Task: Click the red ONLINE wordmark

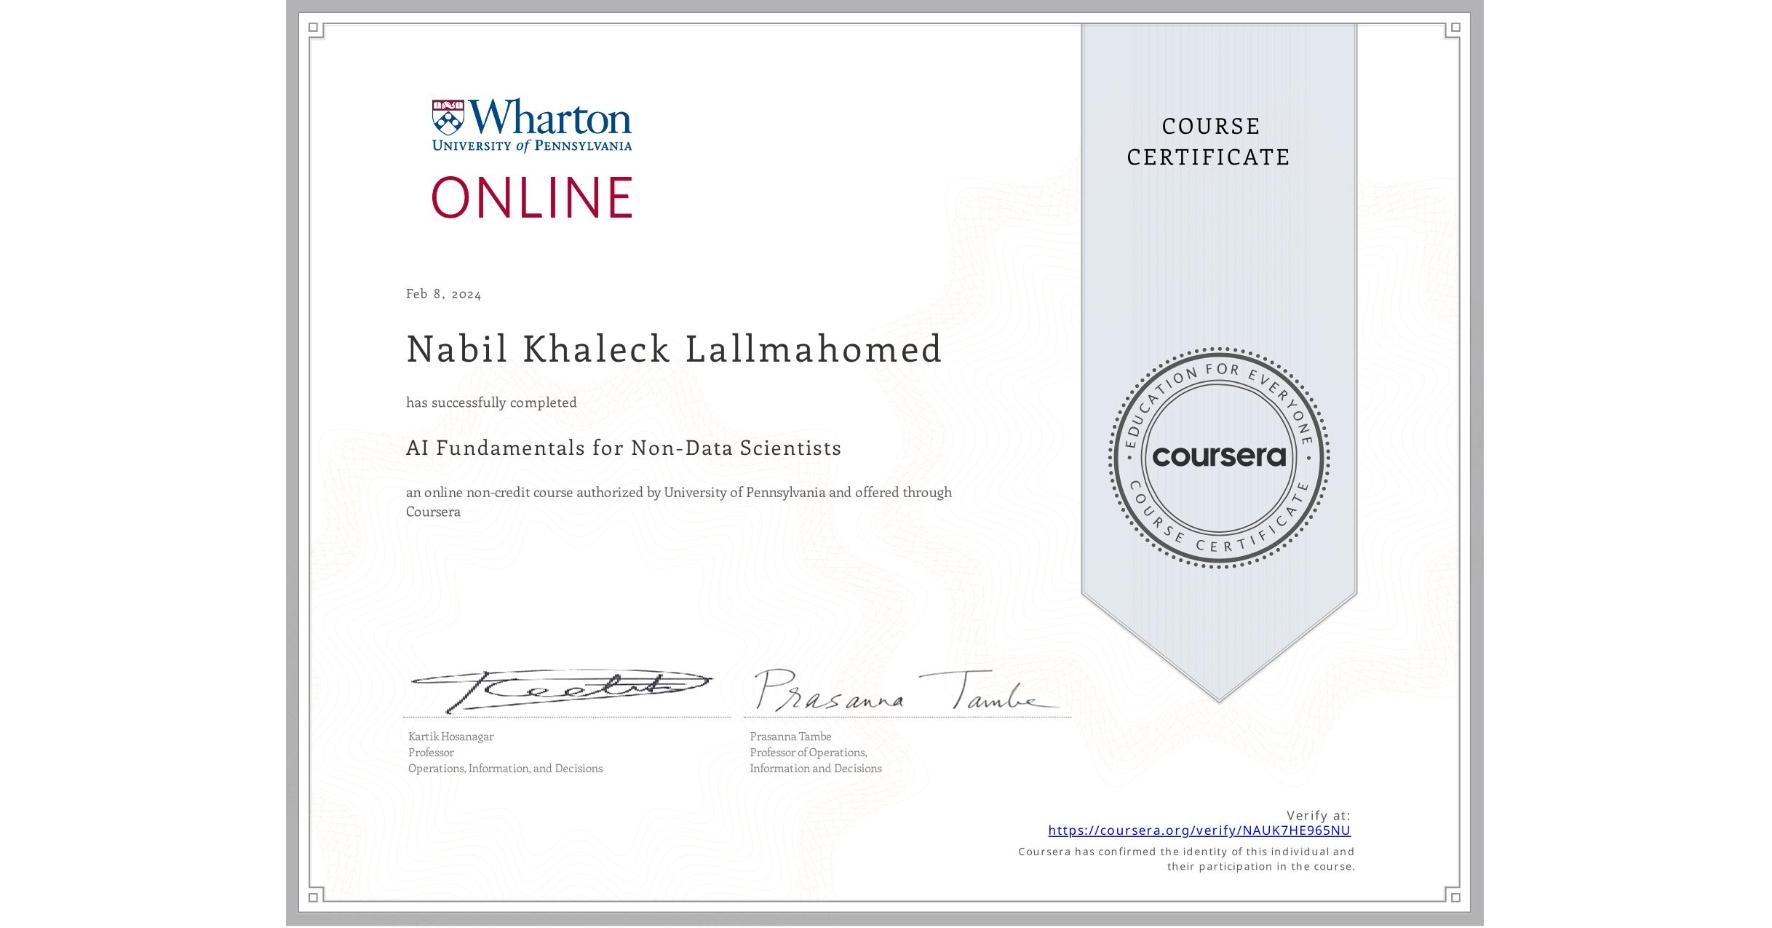Action: click(532, 197)
